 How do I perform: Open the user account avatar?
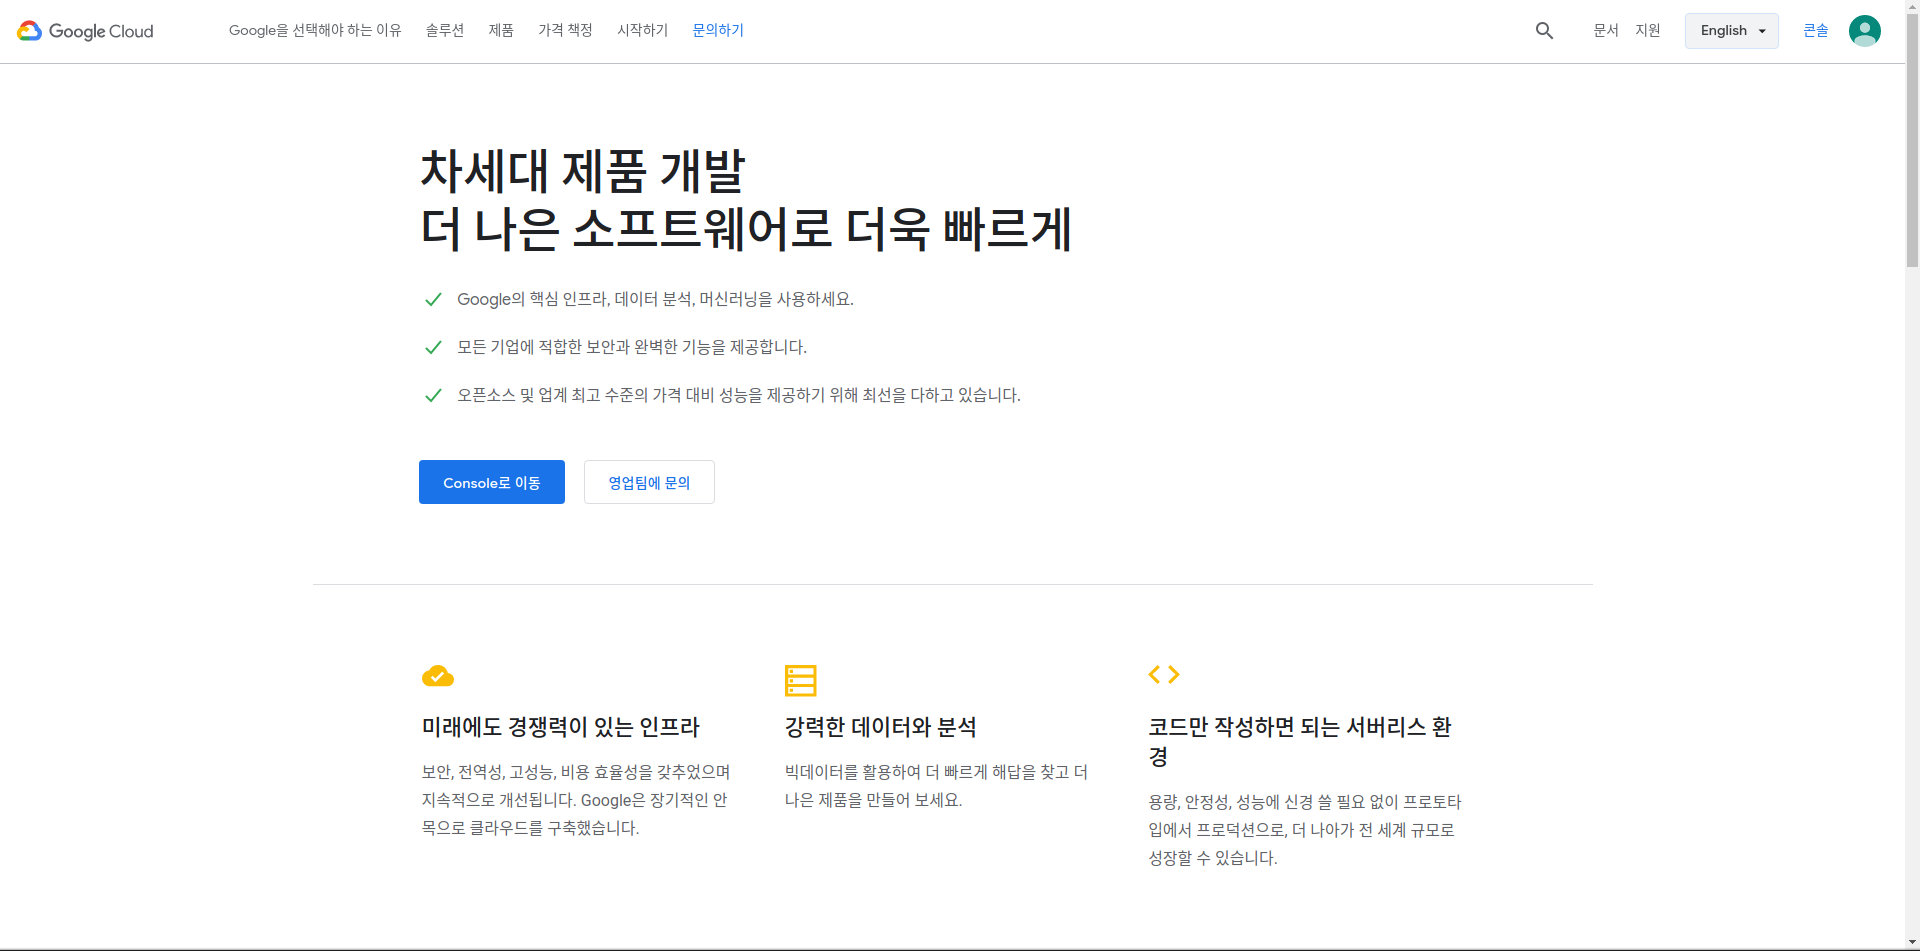(1864, 31)
